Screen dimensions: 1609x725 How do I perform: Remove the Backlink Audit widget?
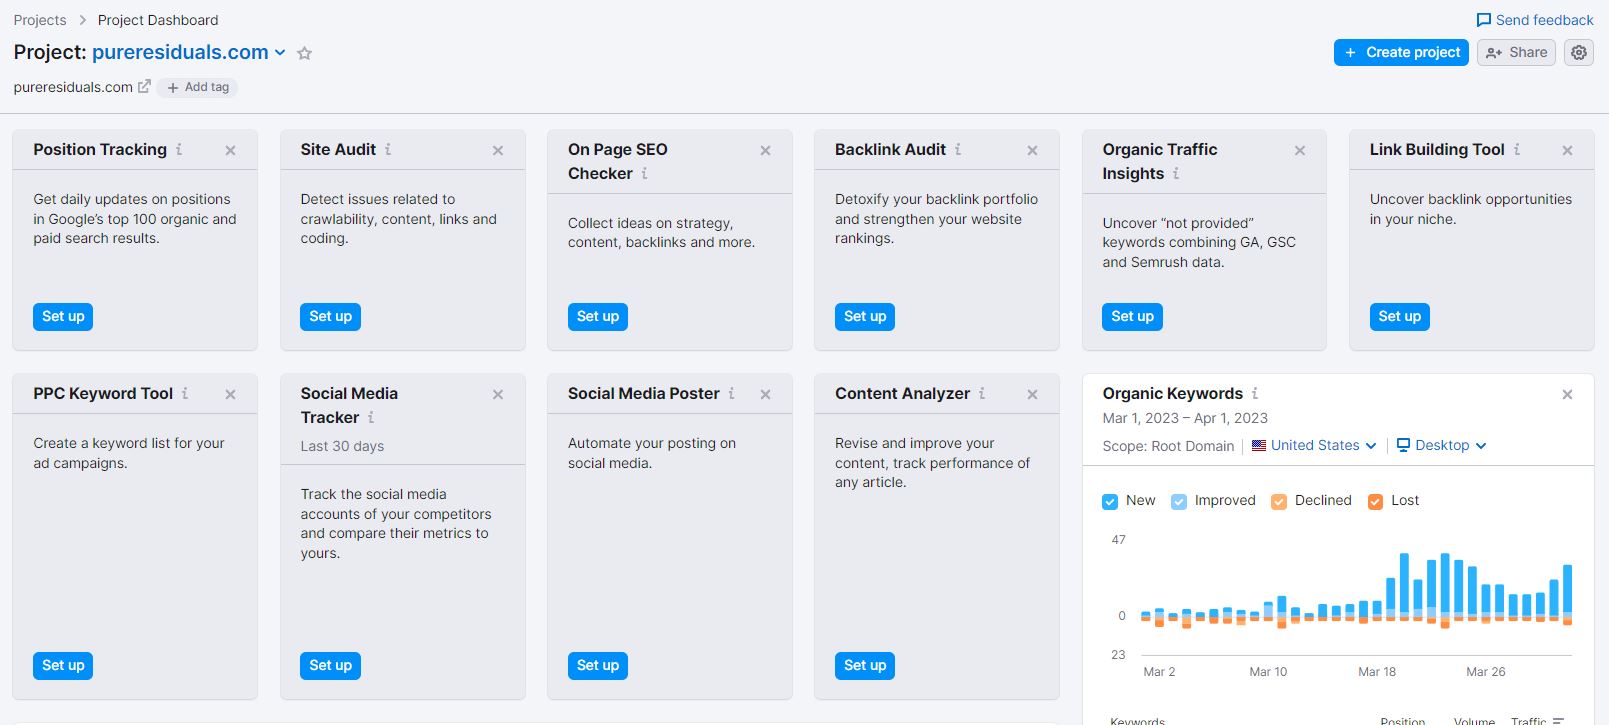[1033, 151]
